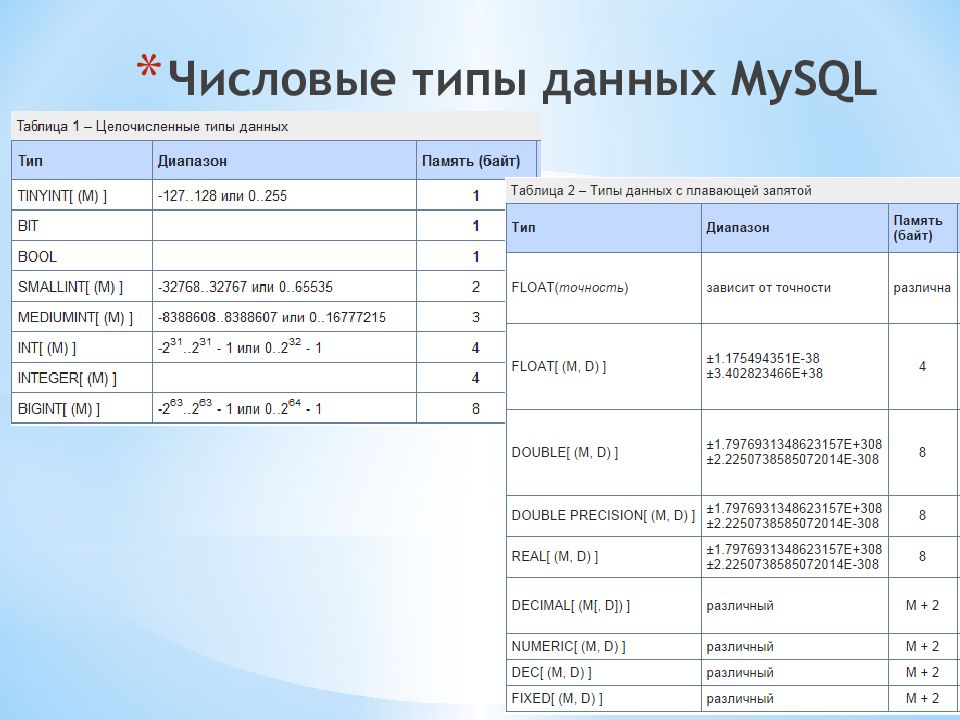Select range '-8388608..8388607 или 0..16777215'
Screen dimensions: 960x720
tap(272, 317)
